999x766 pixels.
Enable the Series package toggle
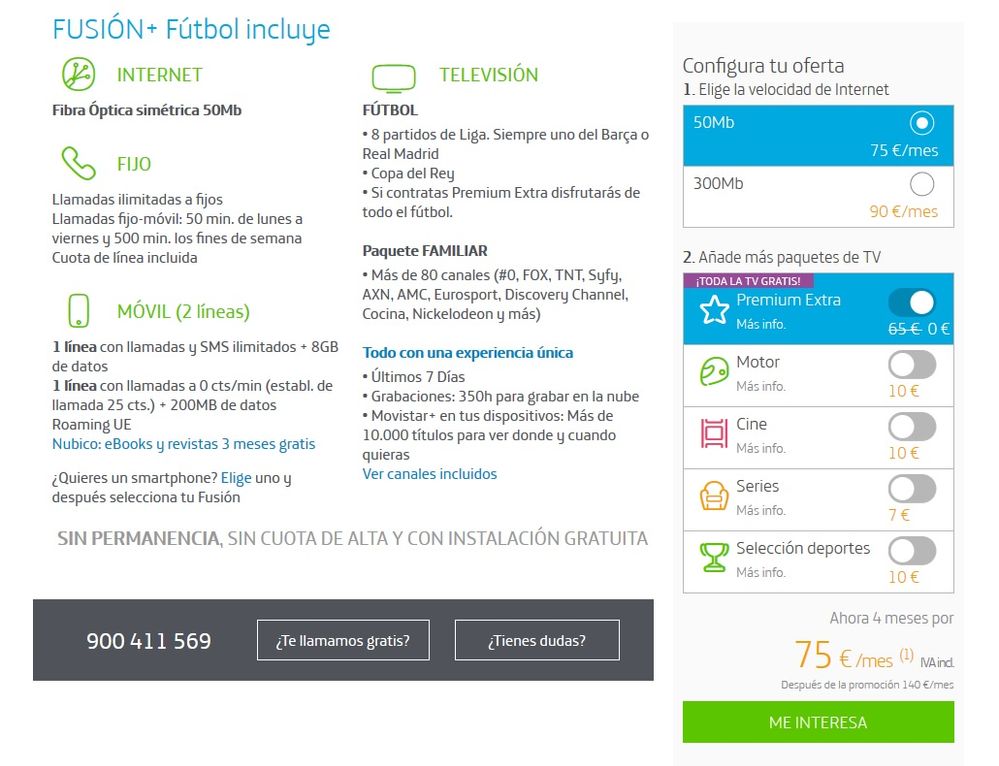(x=912, y=489)
